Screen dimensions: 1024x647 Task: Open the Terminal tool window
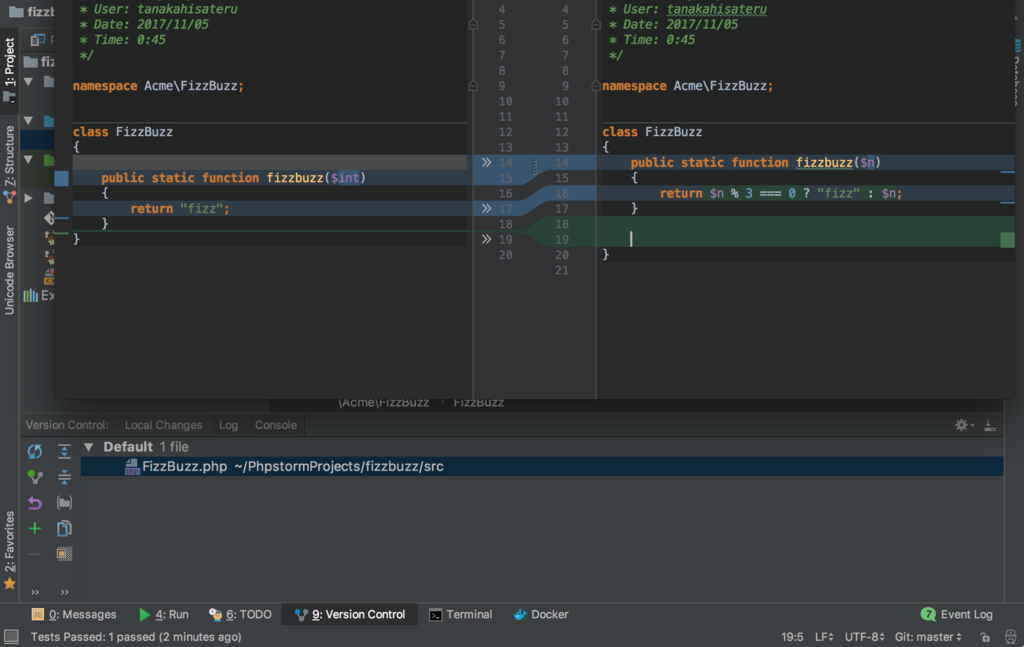pyautogui.click(x=460, y=614)
